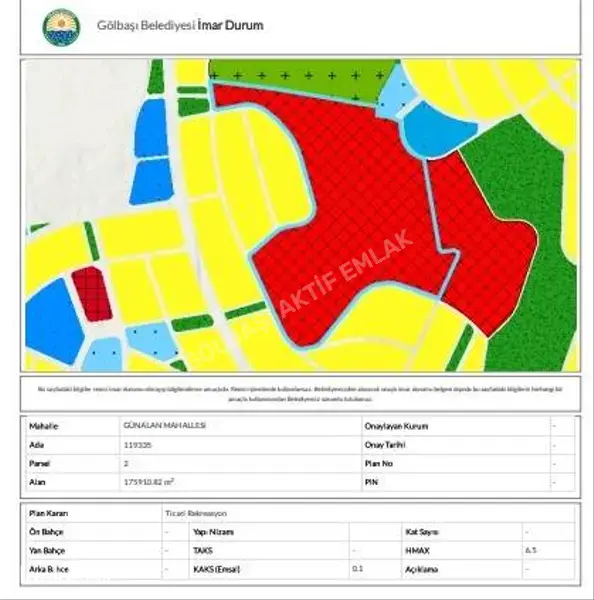Click the 'Onay Tarihi' label

point(385,445)
